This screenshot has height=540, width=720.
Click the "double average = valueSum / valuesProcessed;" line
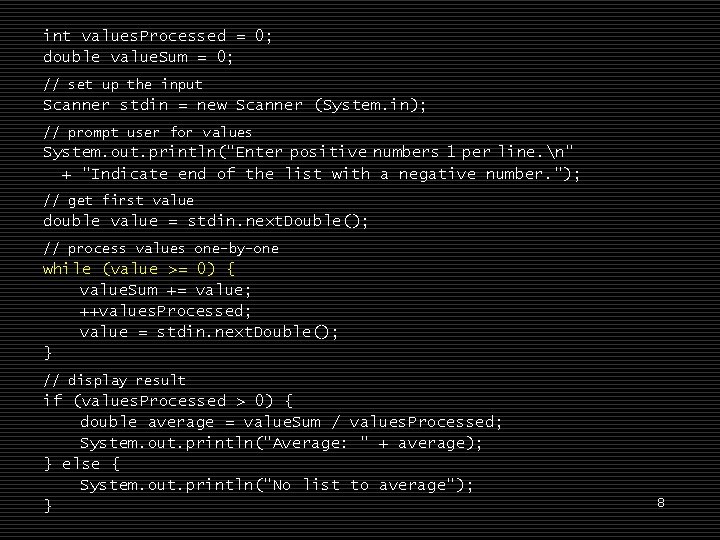tap(291, 422)
